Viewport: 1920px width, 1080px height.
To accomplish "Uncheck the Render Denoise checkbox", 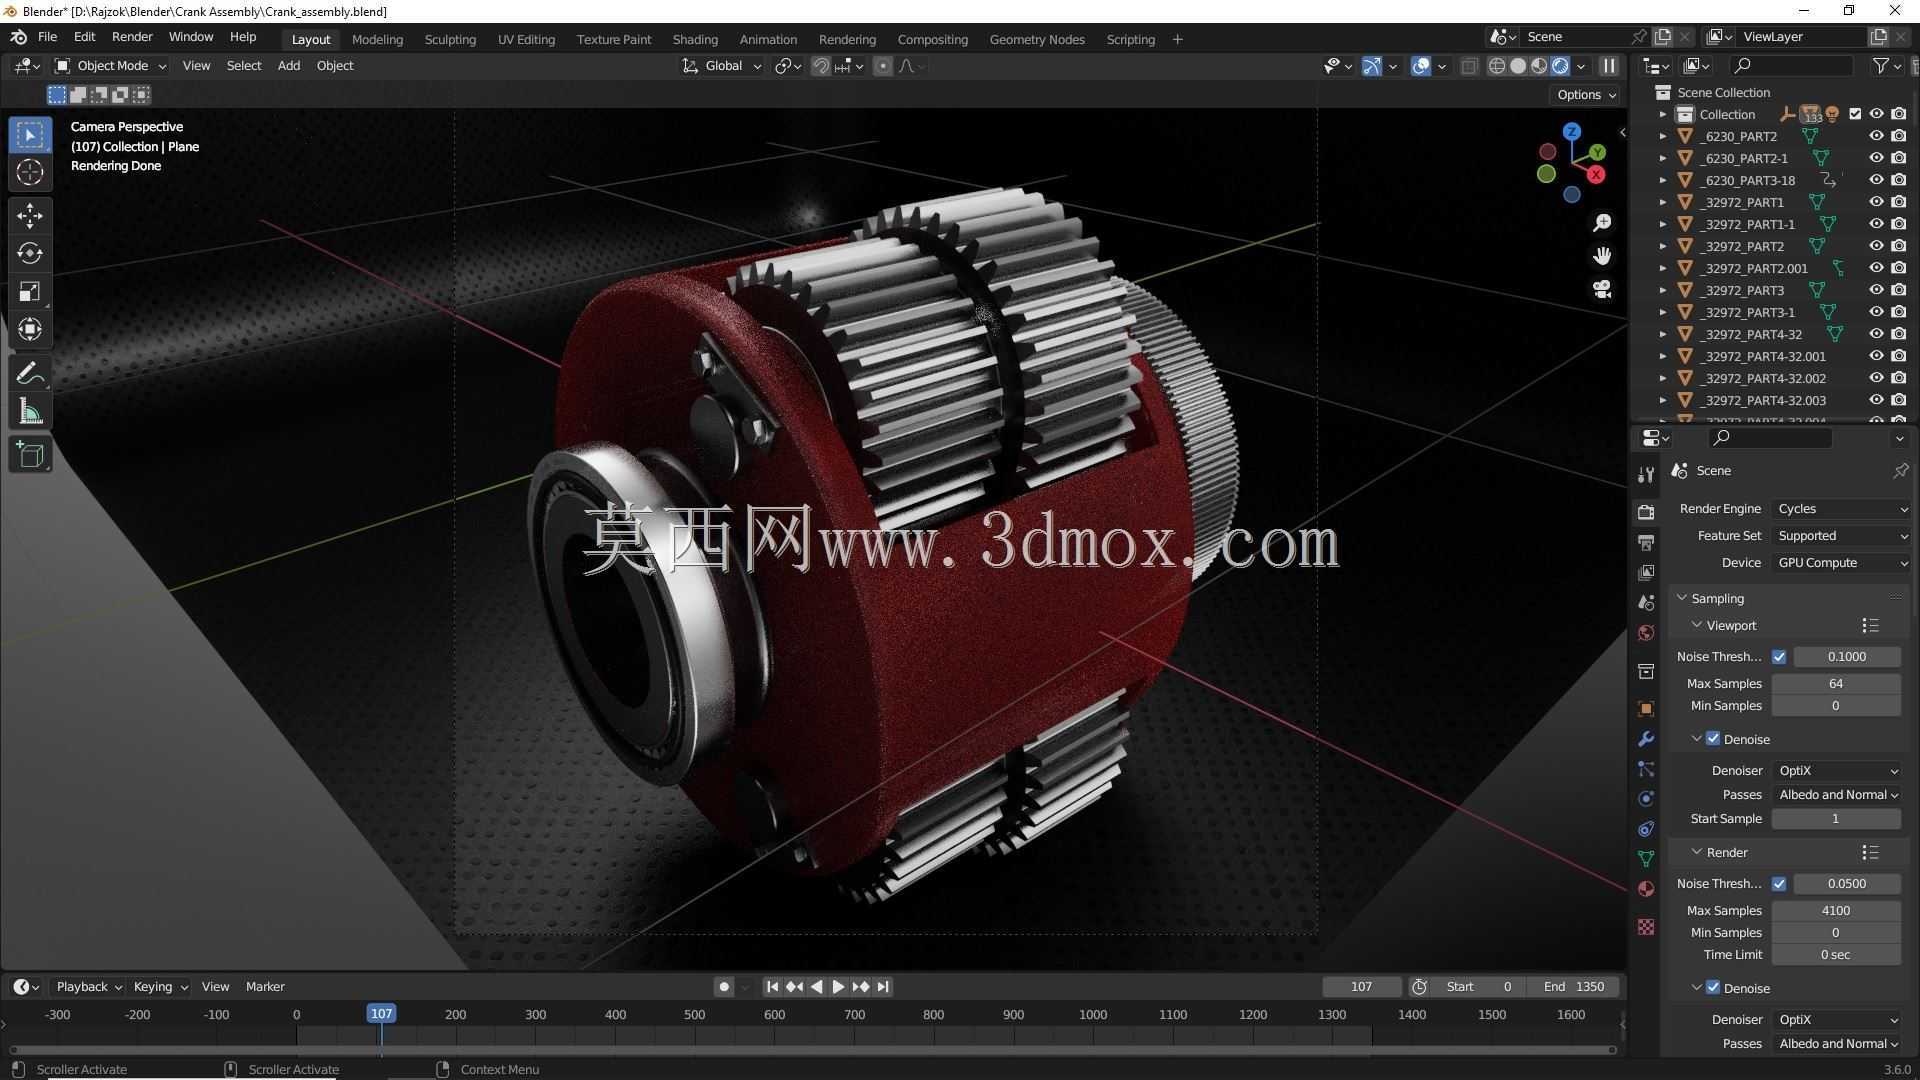I will point(1713,988).
